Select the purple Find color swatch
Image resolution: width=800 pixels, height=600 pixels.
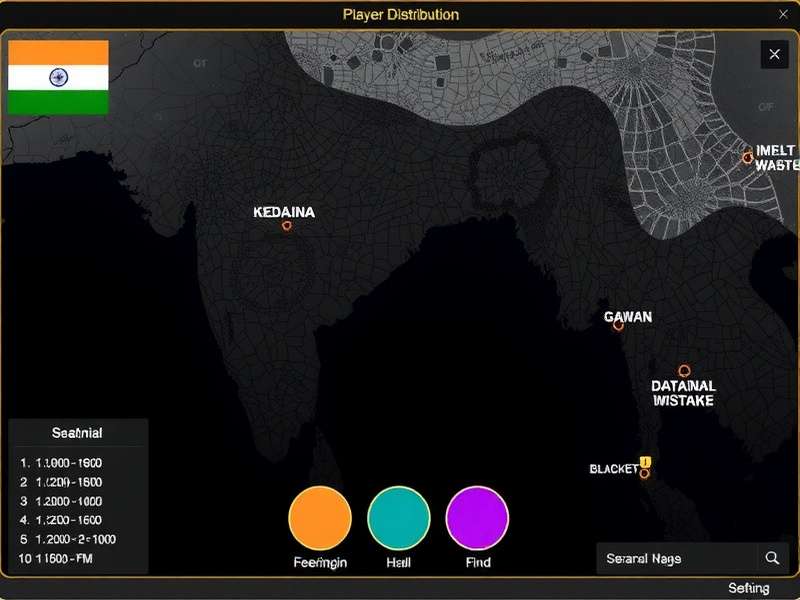pyautogui.click(x=478, y=515)
